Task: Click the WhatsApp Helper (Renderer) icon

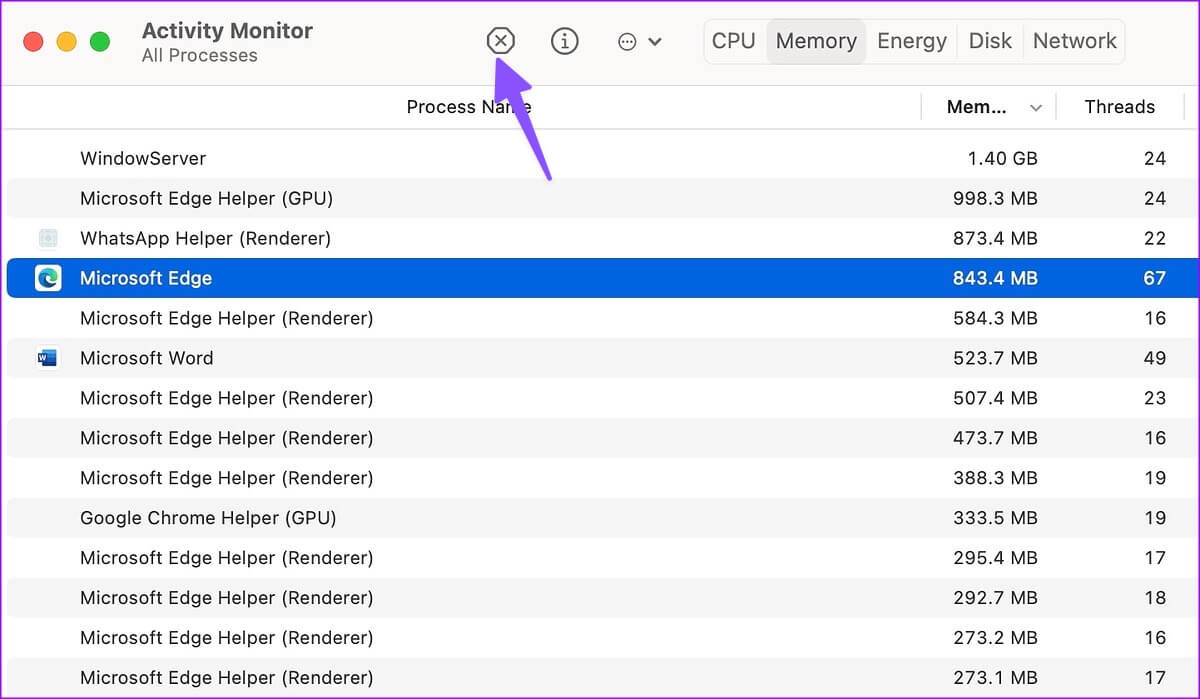Action: point(48,238)
